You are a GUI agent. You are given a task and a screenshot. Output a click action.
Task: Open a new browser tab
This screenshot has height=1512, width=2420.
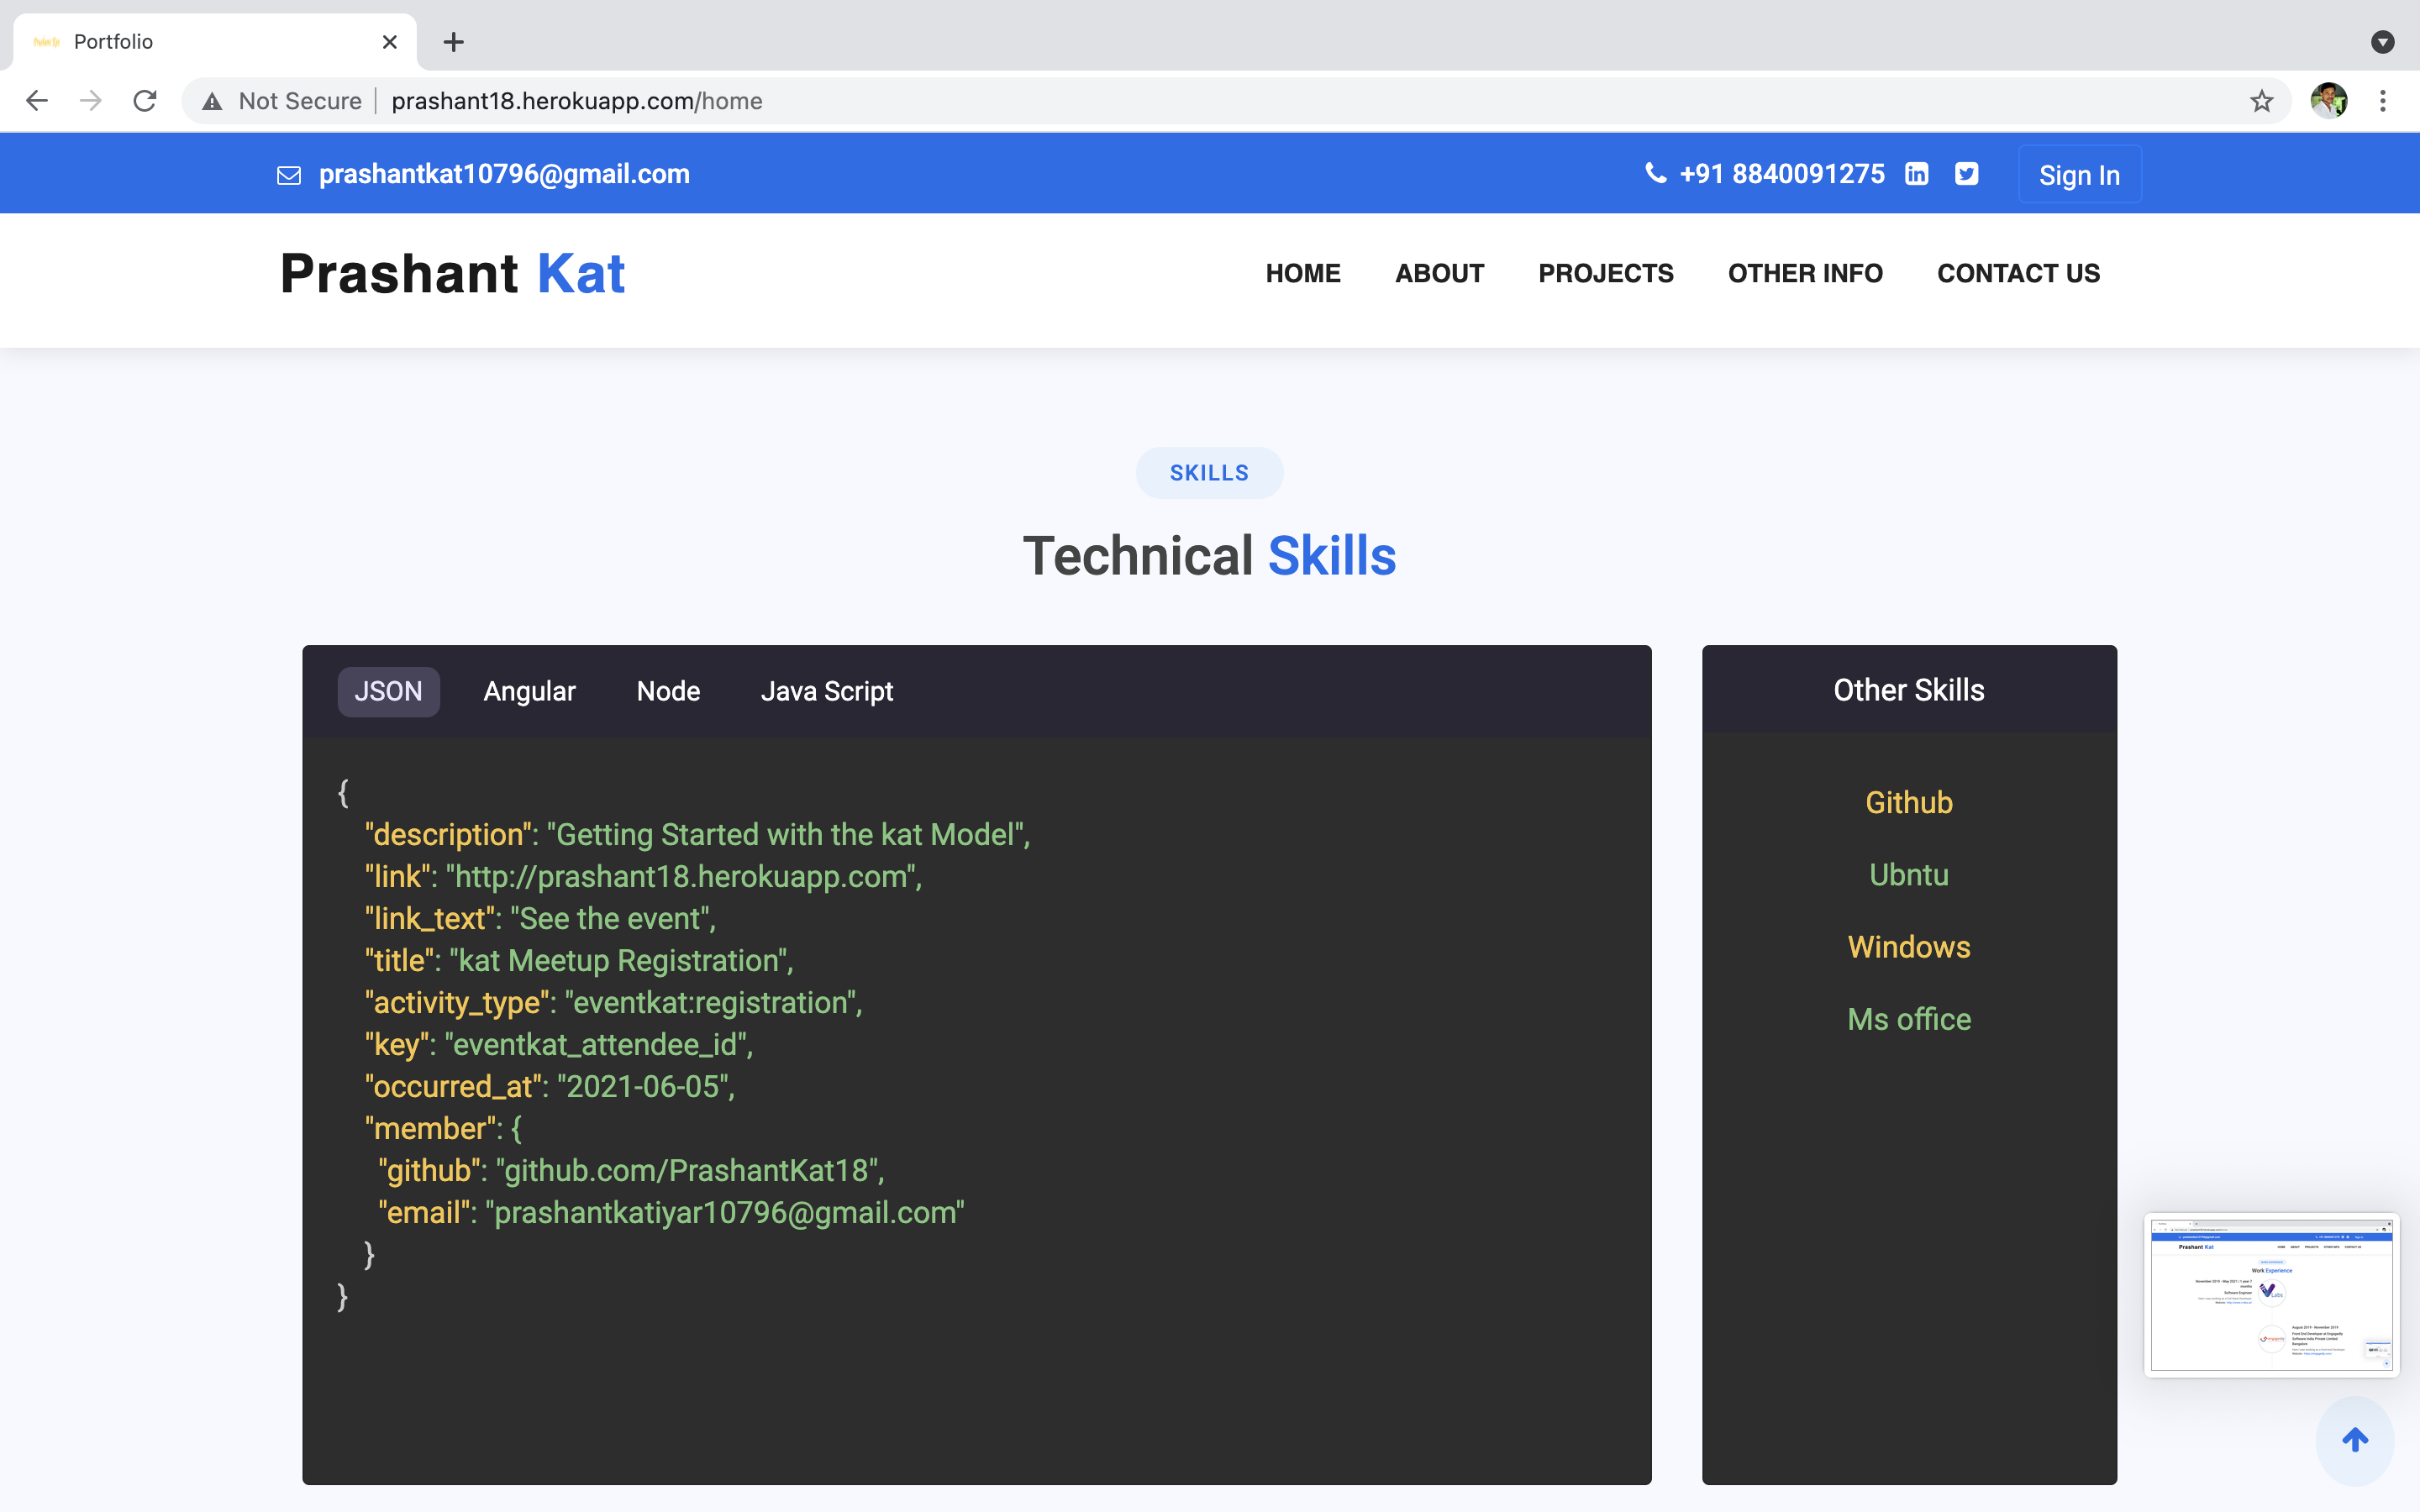pyautogui.click(x=454, y=42)
